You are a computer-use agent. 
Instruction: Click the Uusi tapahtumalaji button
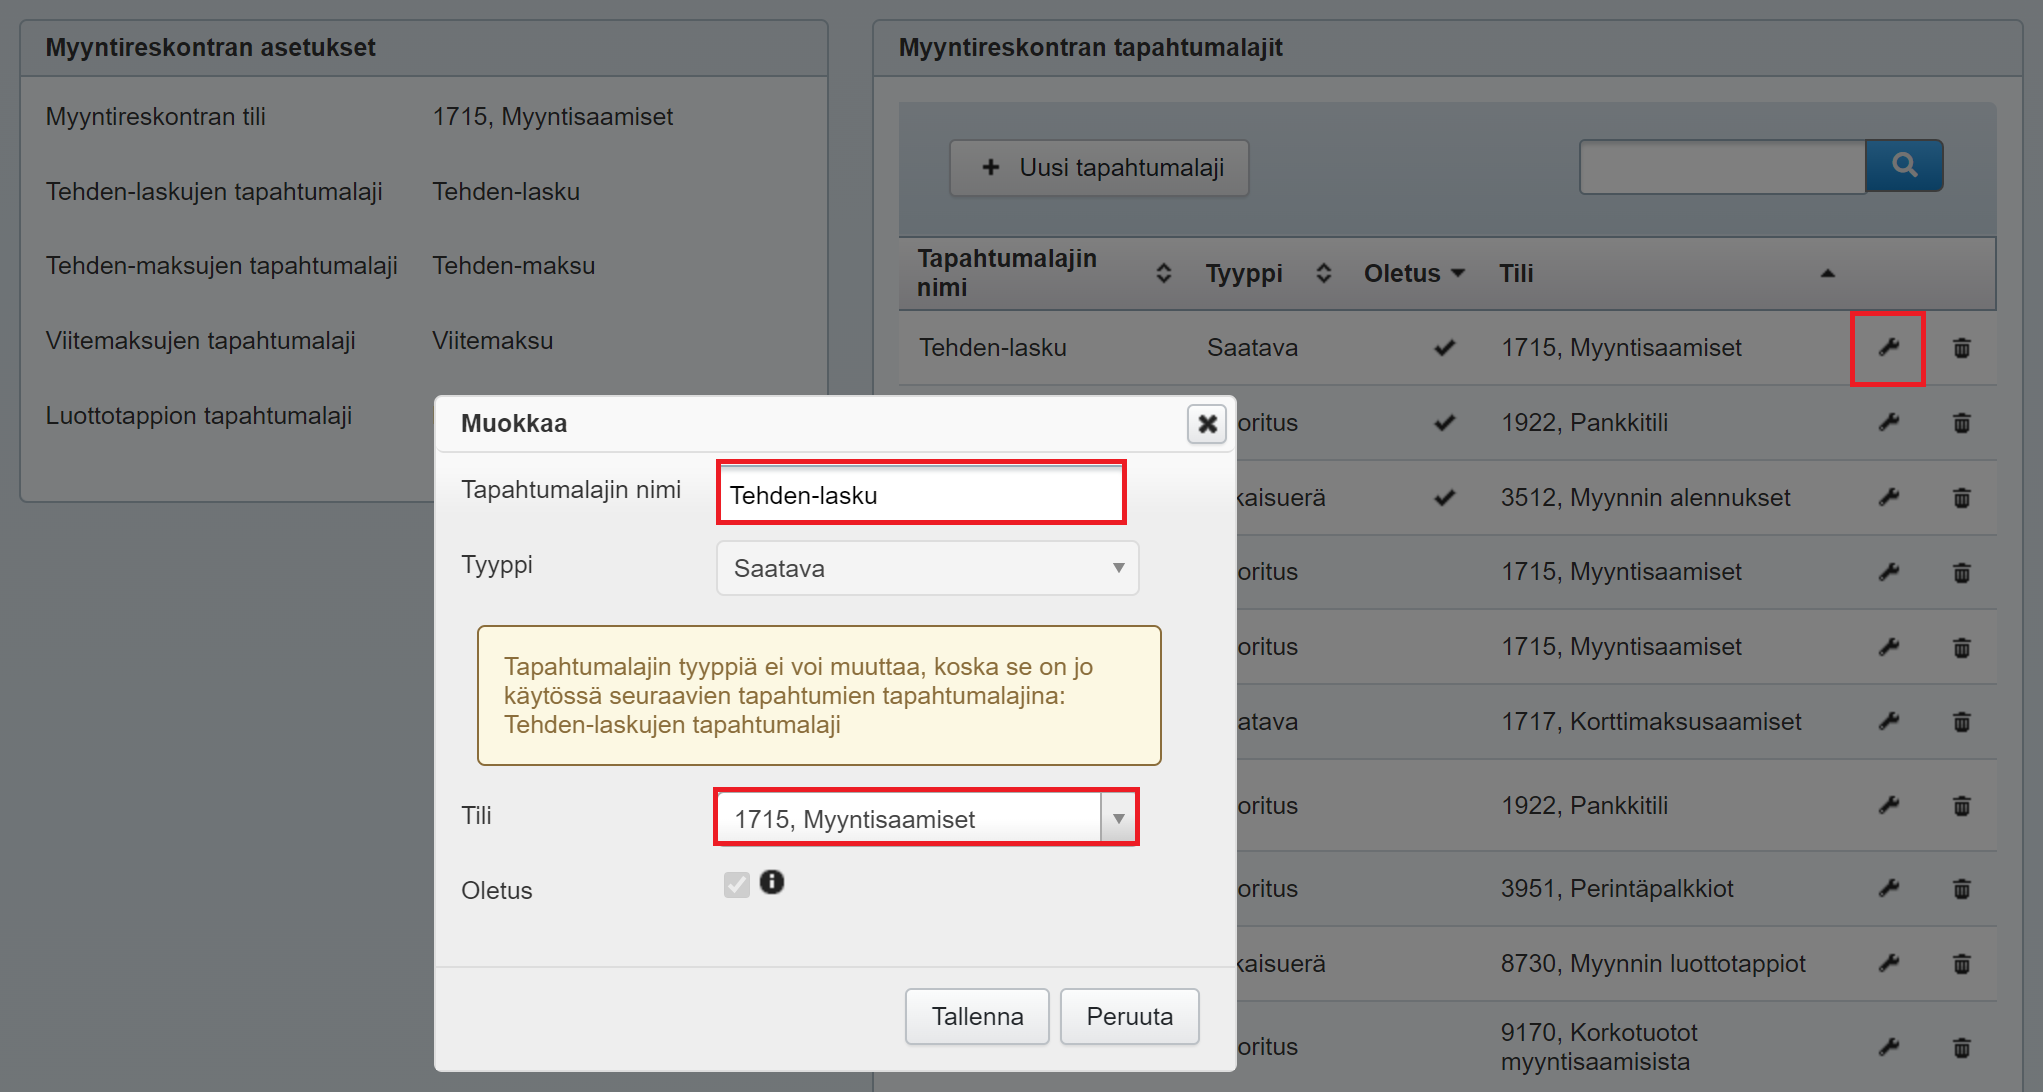(1099, 168)
